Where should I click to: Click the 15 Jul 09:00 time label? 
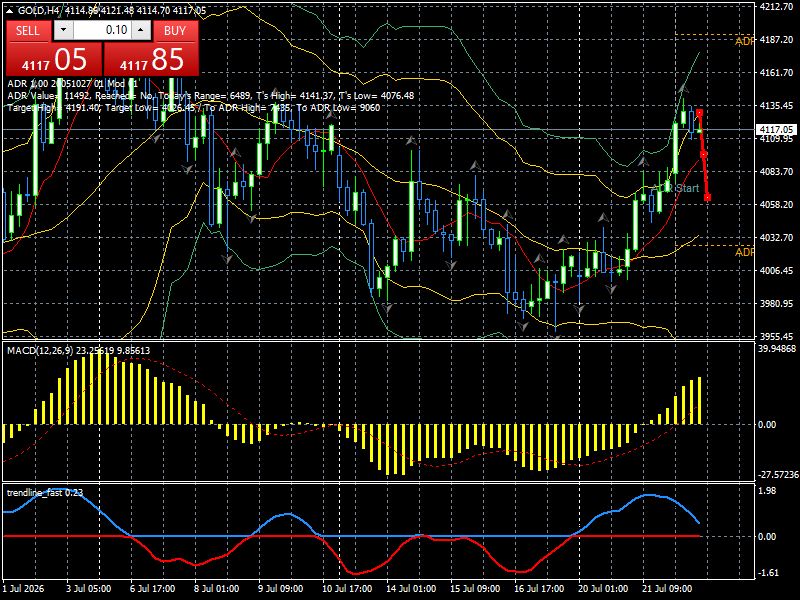[x=475, y=589]
